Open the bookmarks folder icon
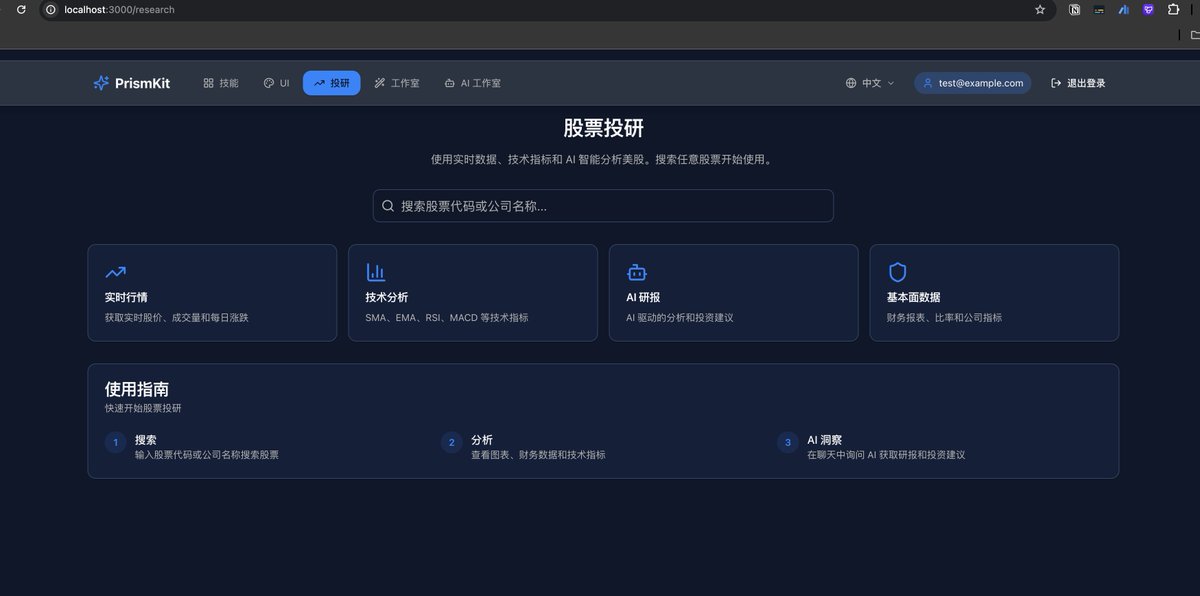Image resolution: width=1200 pixels, height=596 pixels. pos(1195,34)
